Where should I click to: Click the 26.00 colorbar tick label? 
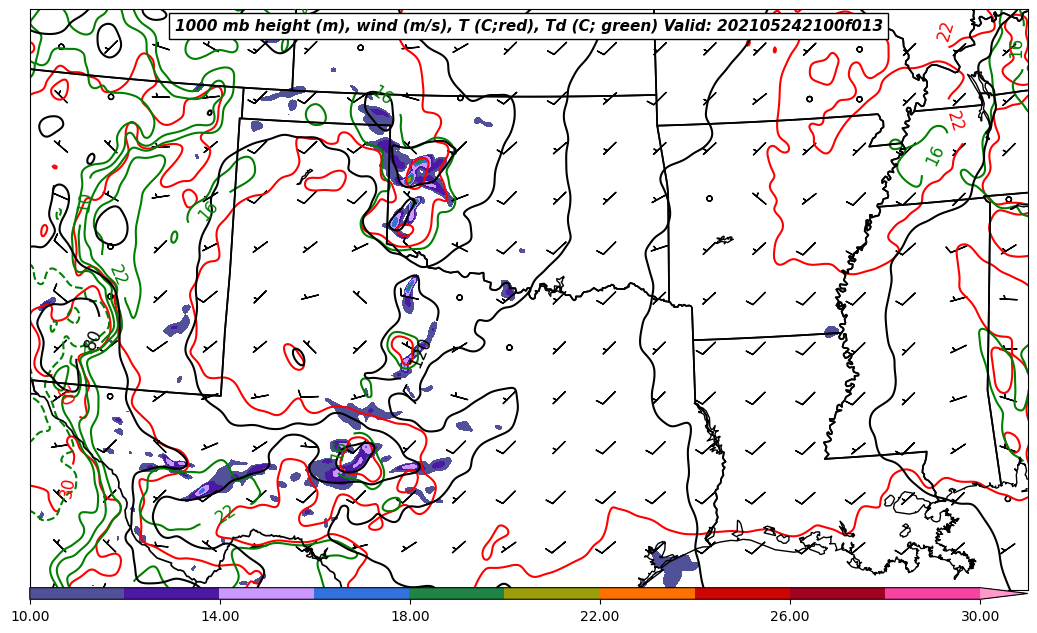790,616
